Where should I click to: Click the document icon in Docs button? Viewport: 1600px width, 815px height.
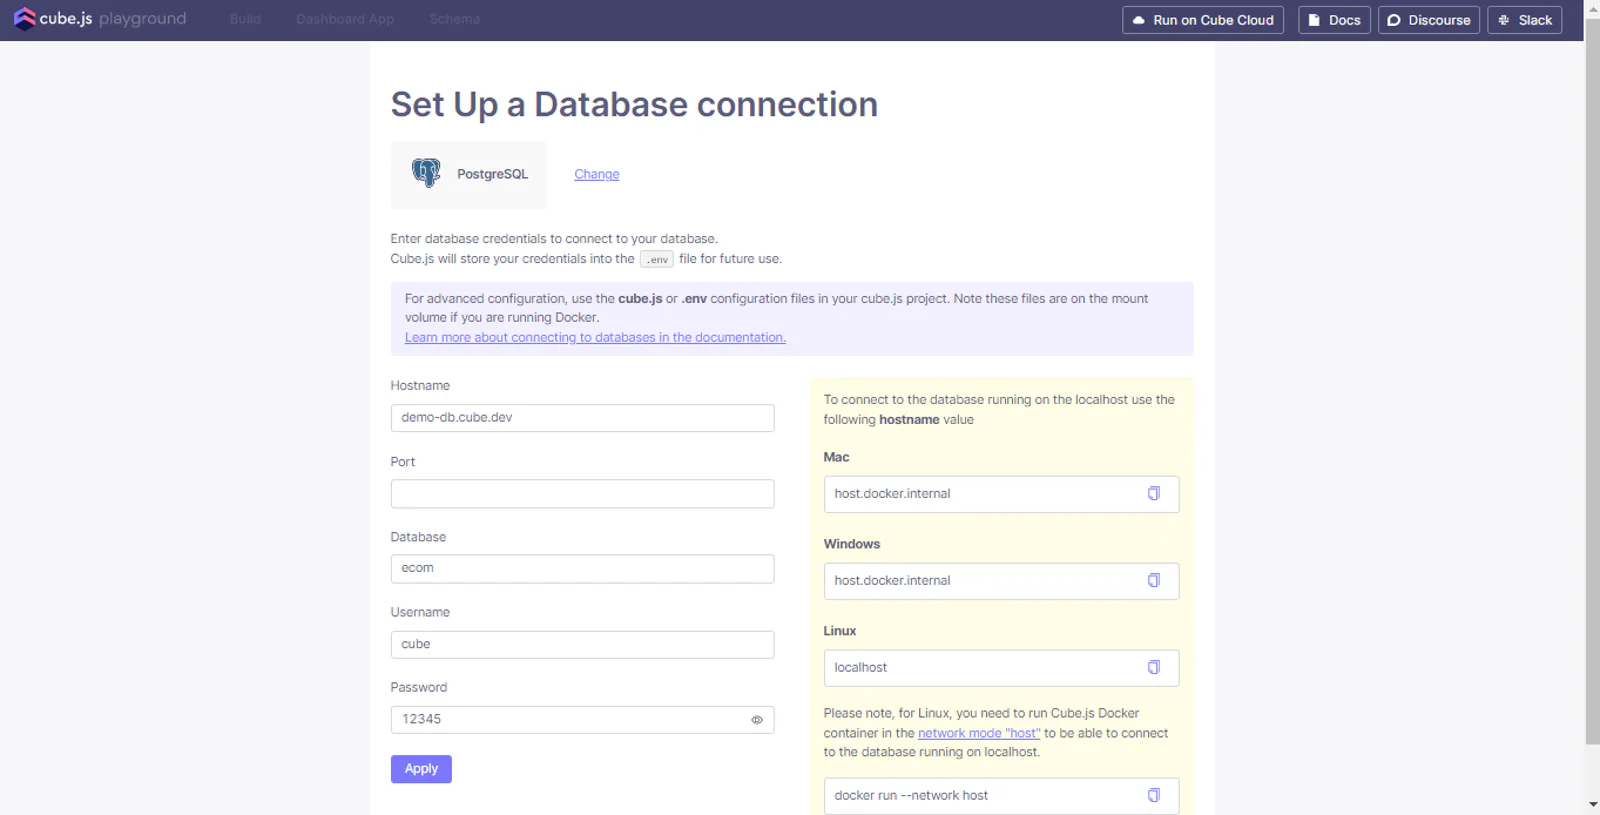1314,20
